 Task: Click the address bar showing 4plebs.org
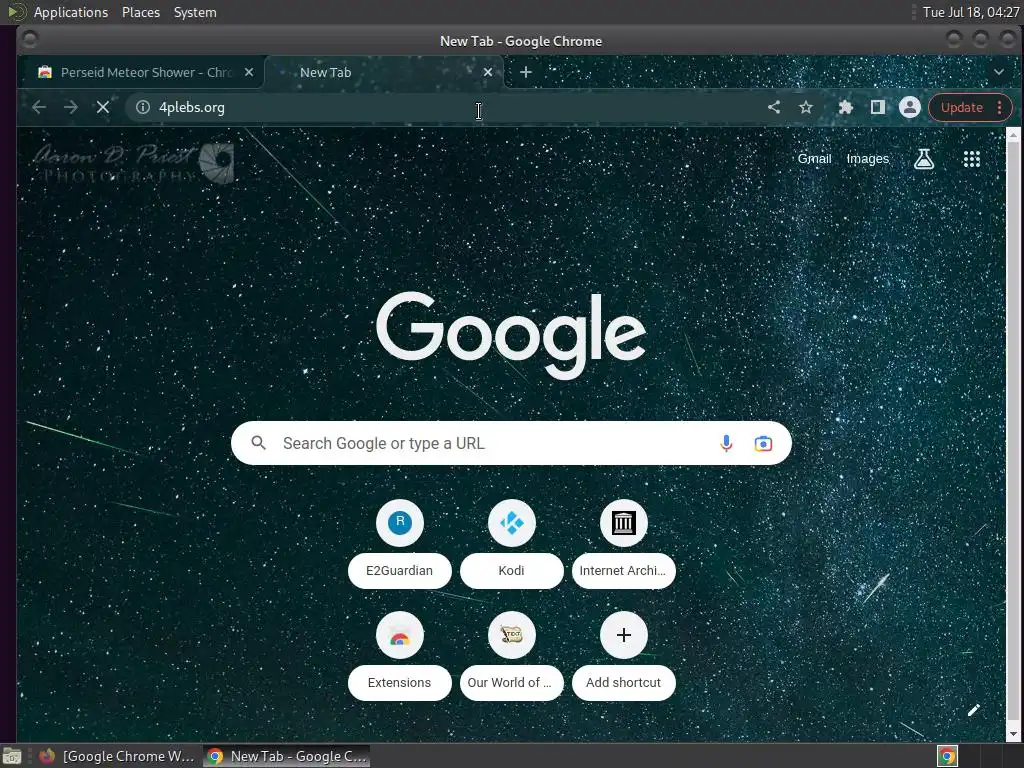point(444,107)
